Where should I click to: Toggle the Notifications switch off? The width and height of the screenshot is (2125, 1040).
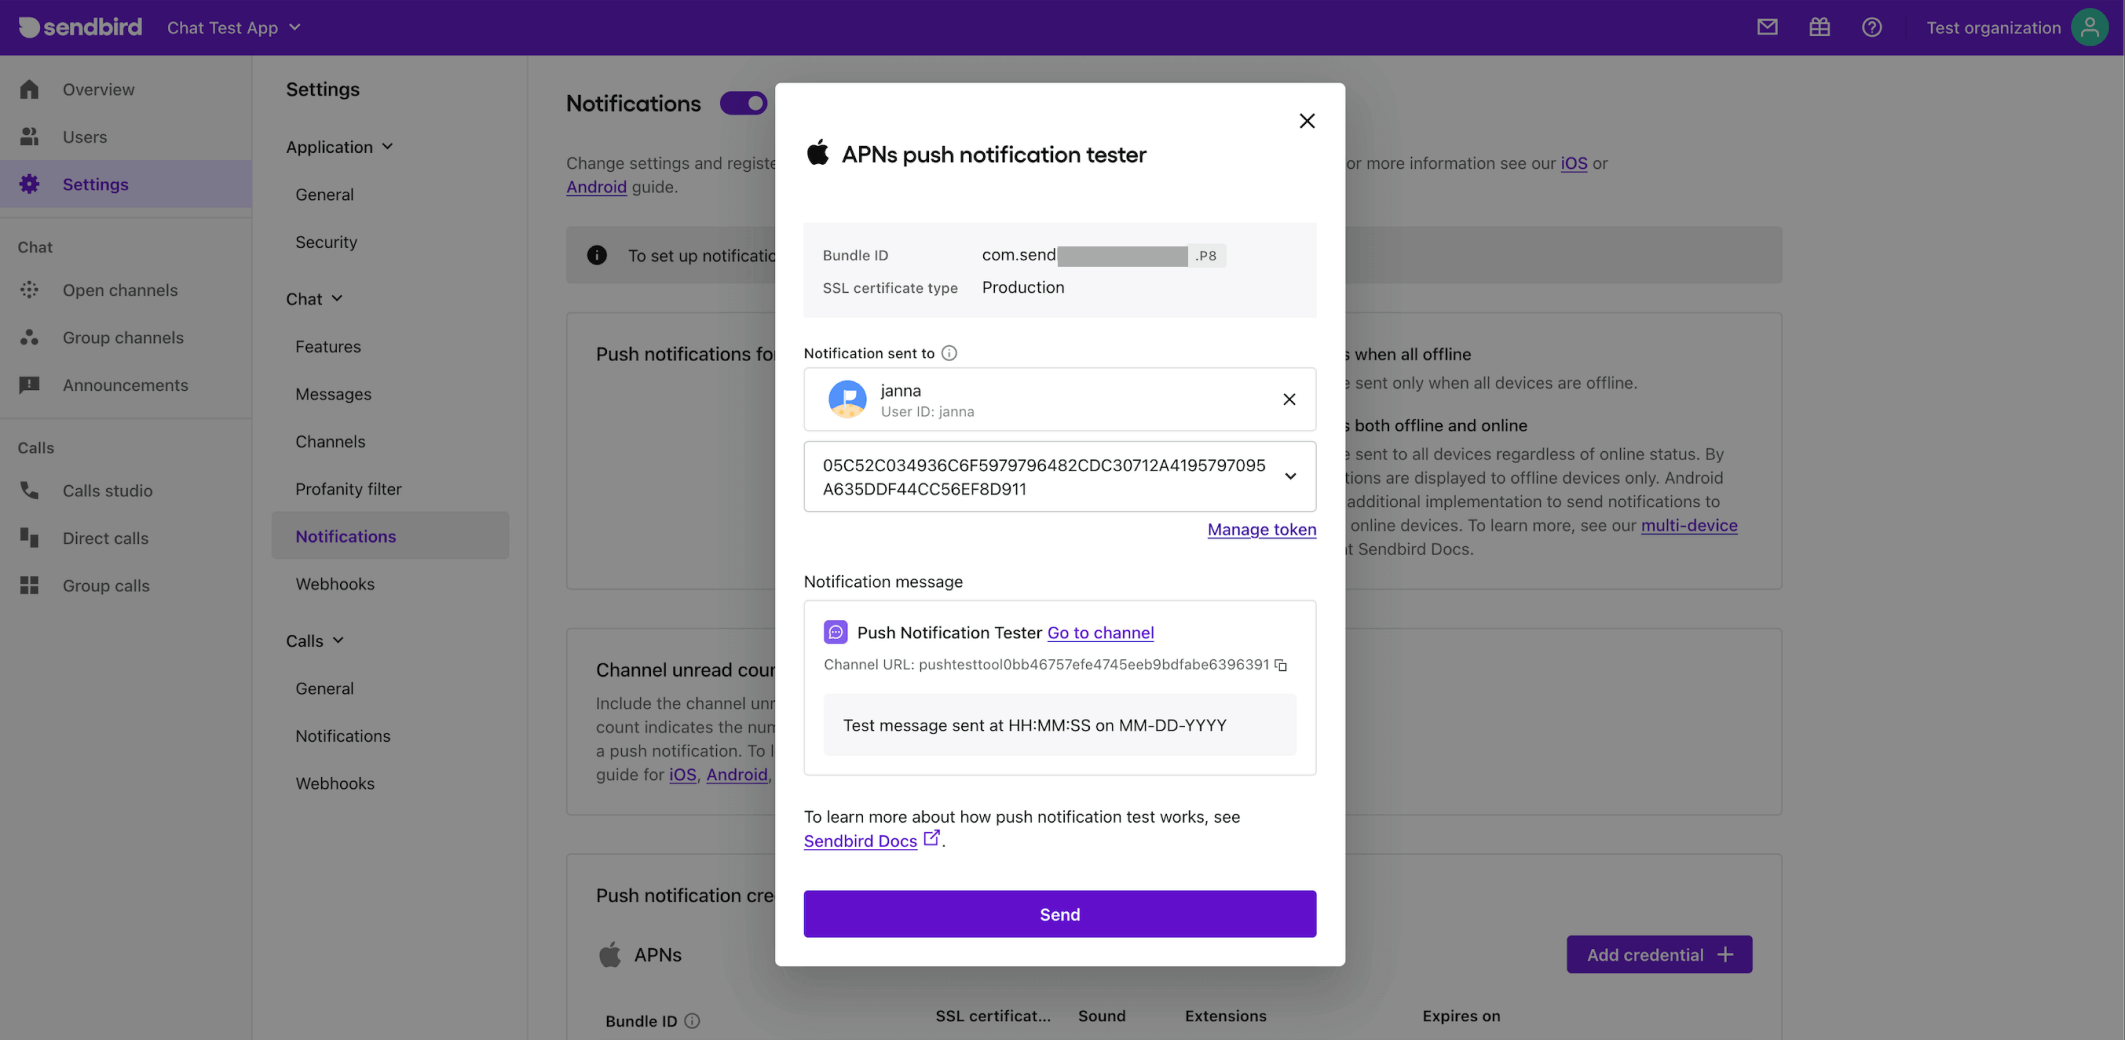[743, 103]
